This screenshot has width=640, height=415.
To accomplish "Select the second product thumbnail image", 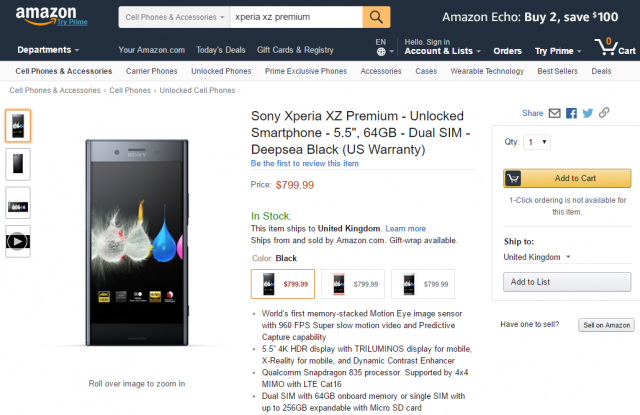I will pyautogui.click(x=18, y=164).
